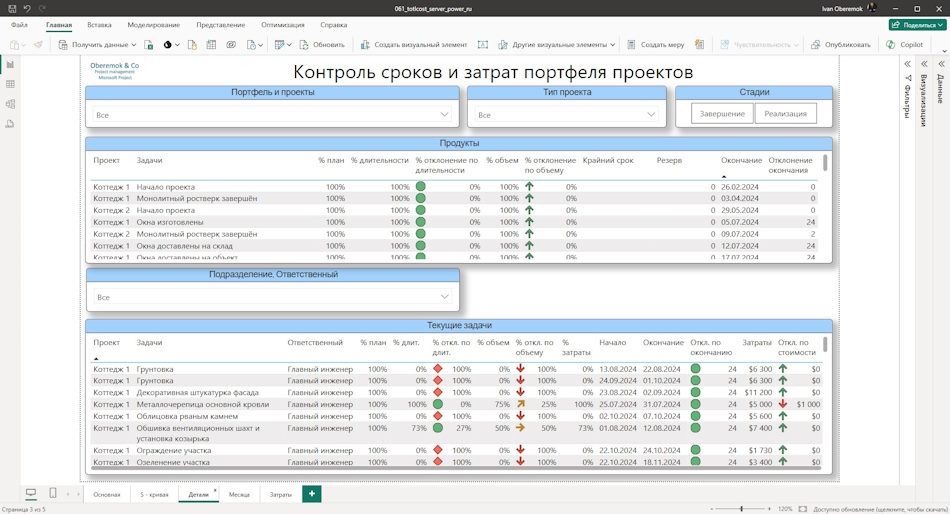
Task: Open the Справка ribbon tab
Action: click(x=334, y=25)
